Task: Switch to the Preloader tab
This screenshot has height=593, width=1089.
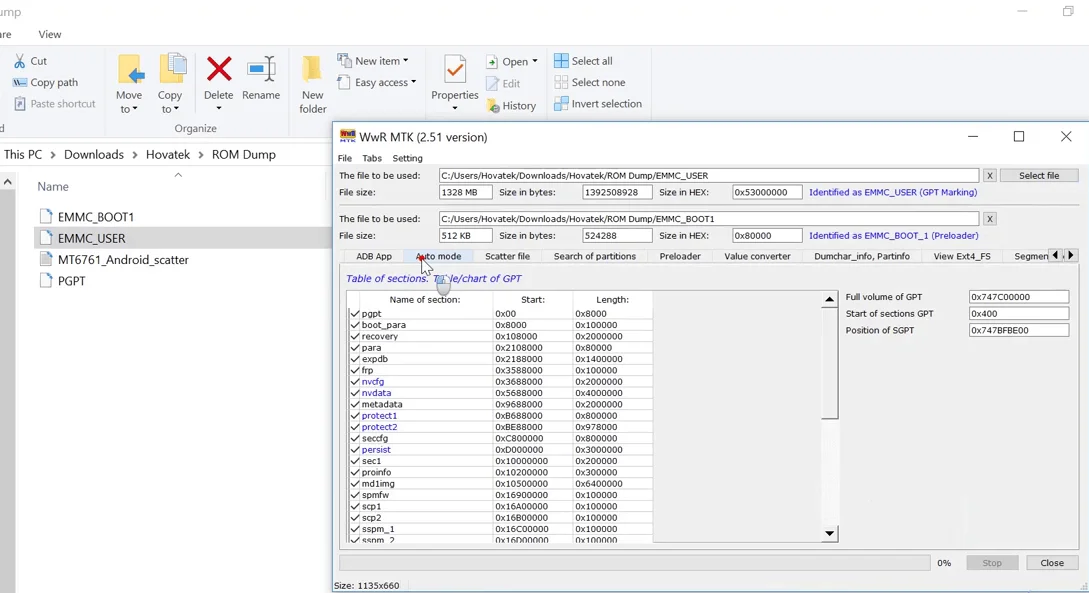Action: (680, 256)
